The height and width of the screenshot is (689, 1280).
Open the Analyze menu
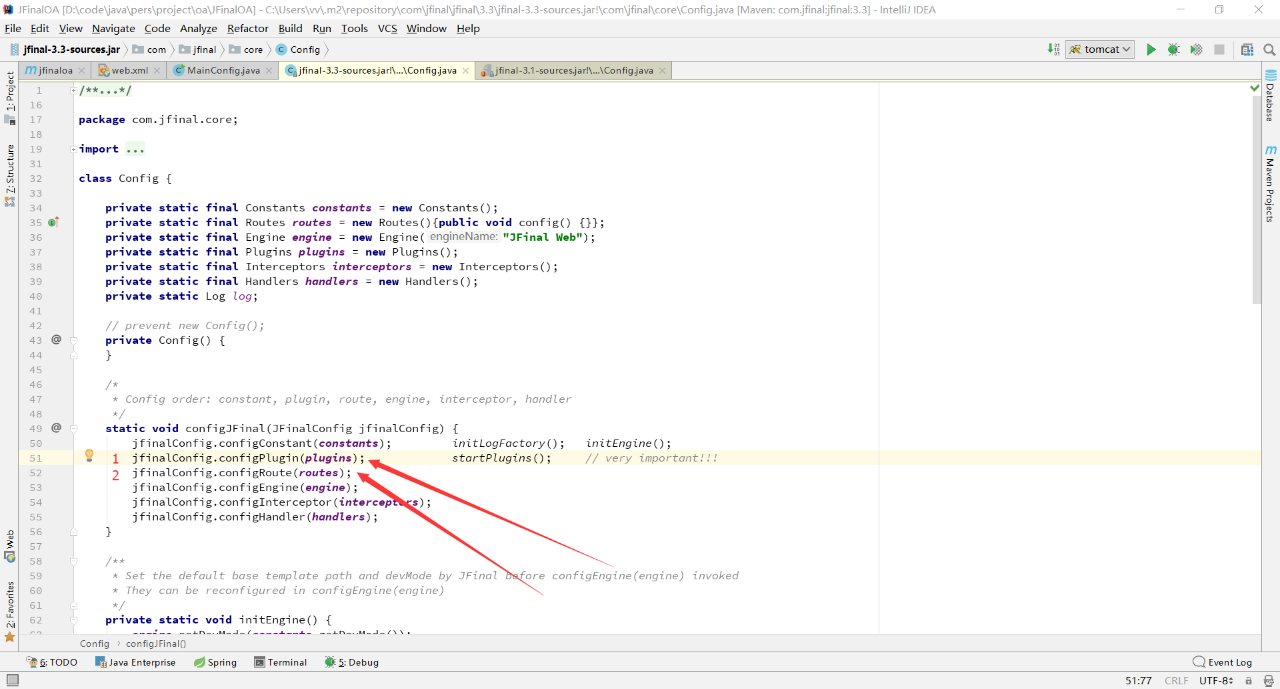pyautogui.click(x=198, y=28)
